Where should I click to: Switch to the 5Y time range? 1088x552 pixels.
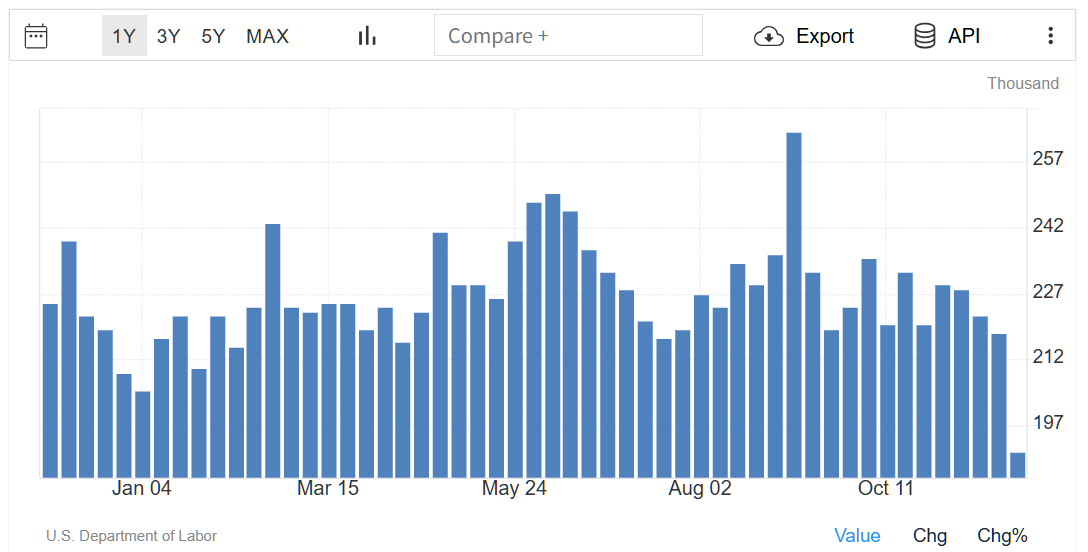point(213,36)
